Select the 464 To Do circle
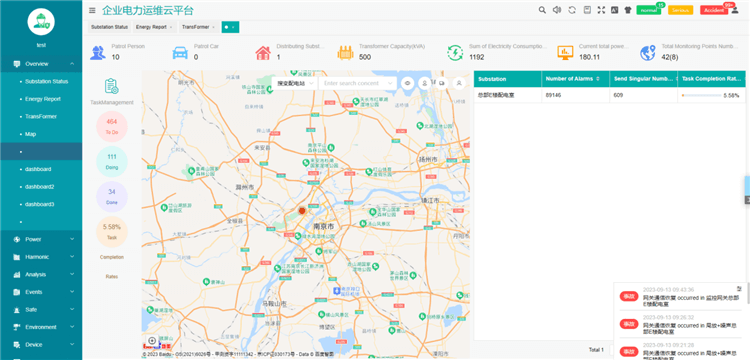Viewport: 750px width, 360px height. (x=111, y=127)
